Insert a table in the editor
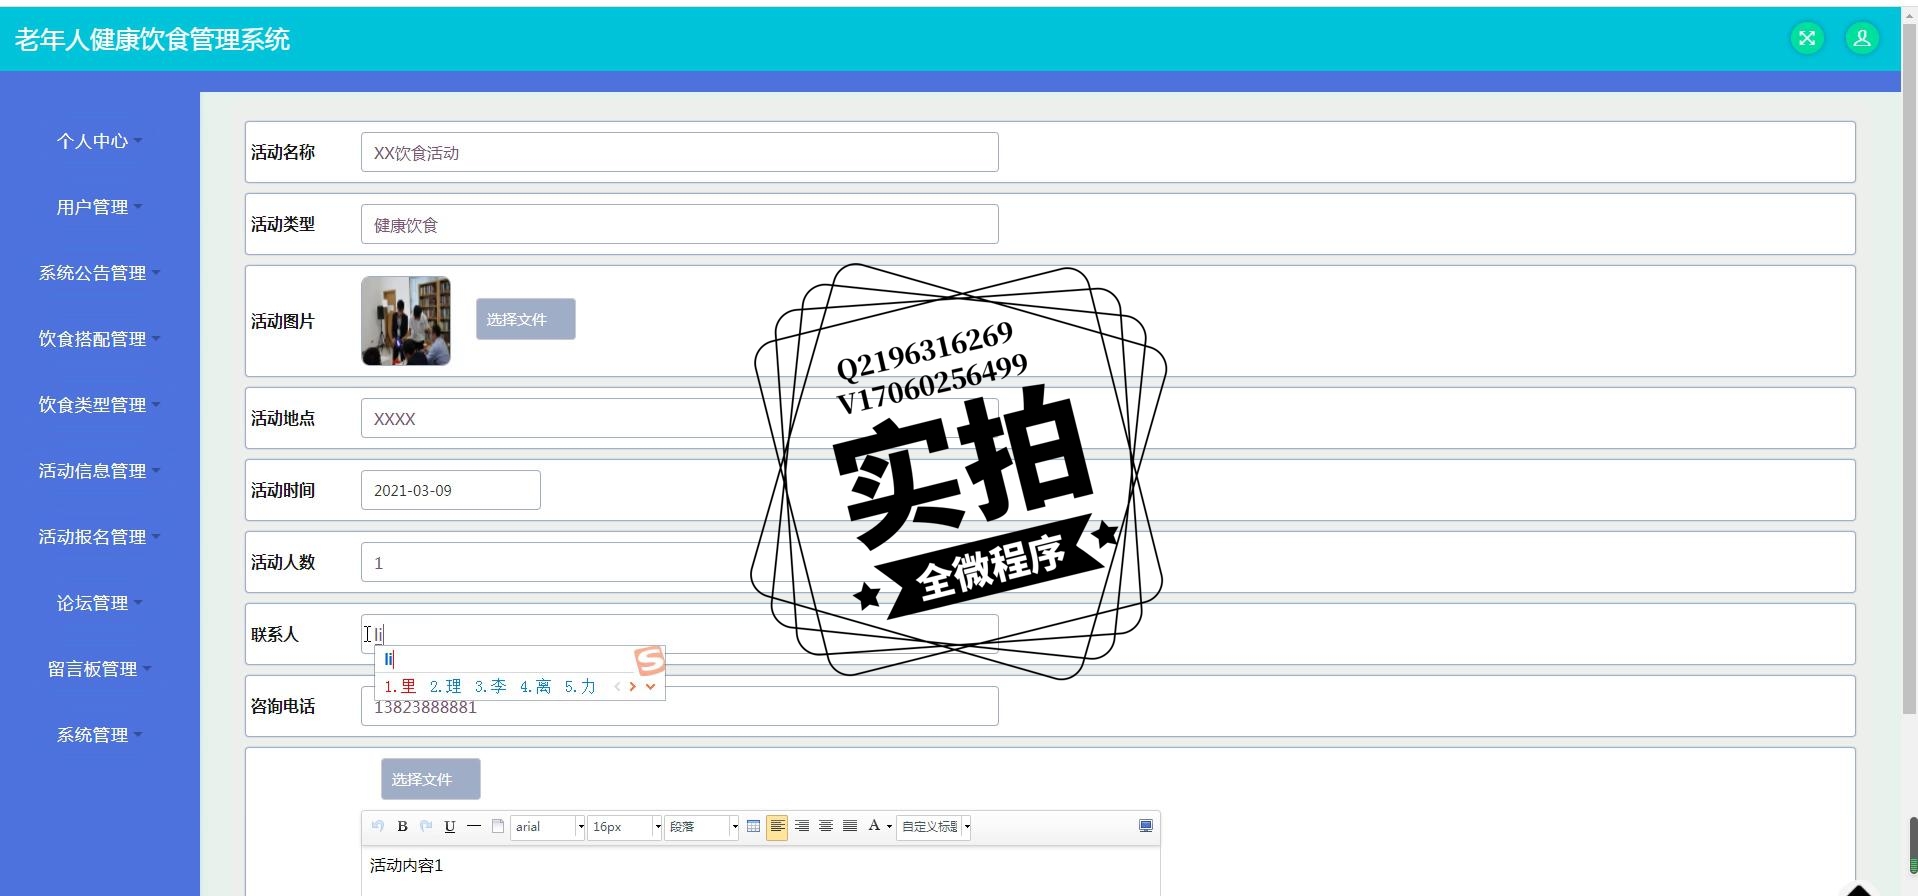1918x896 pixels. [x=753, y=826]
